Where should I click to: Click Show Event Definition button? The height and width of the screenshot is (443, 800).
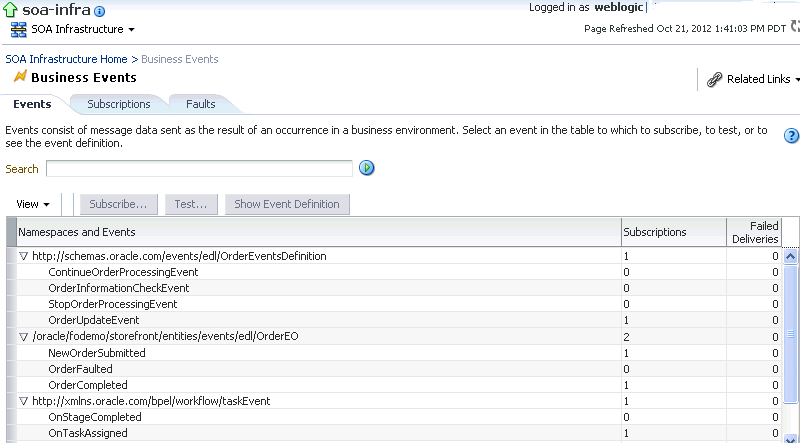click(287, 204)
